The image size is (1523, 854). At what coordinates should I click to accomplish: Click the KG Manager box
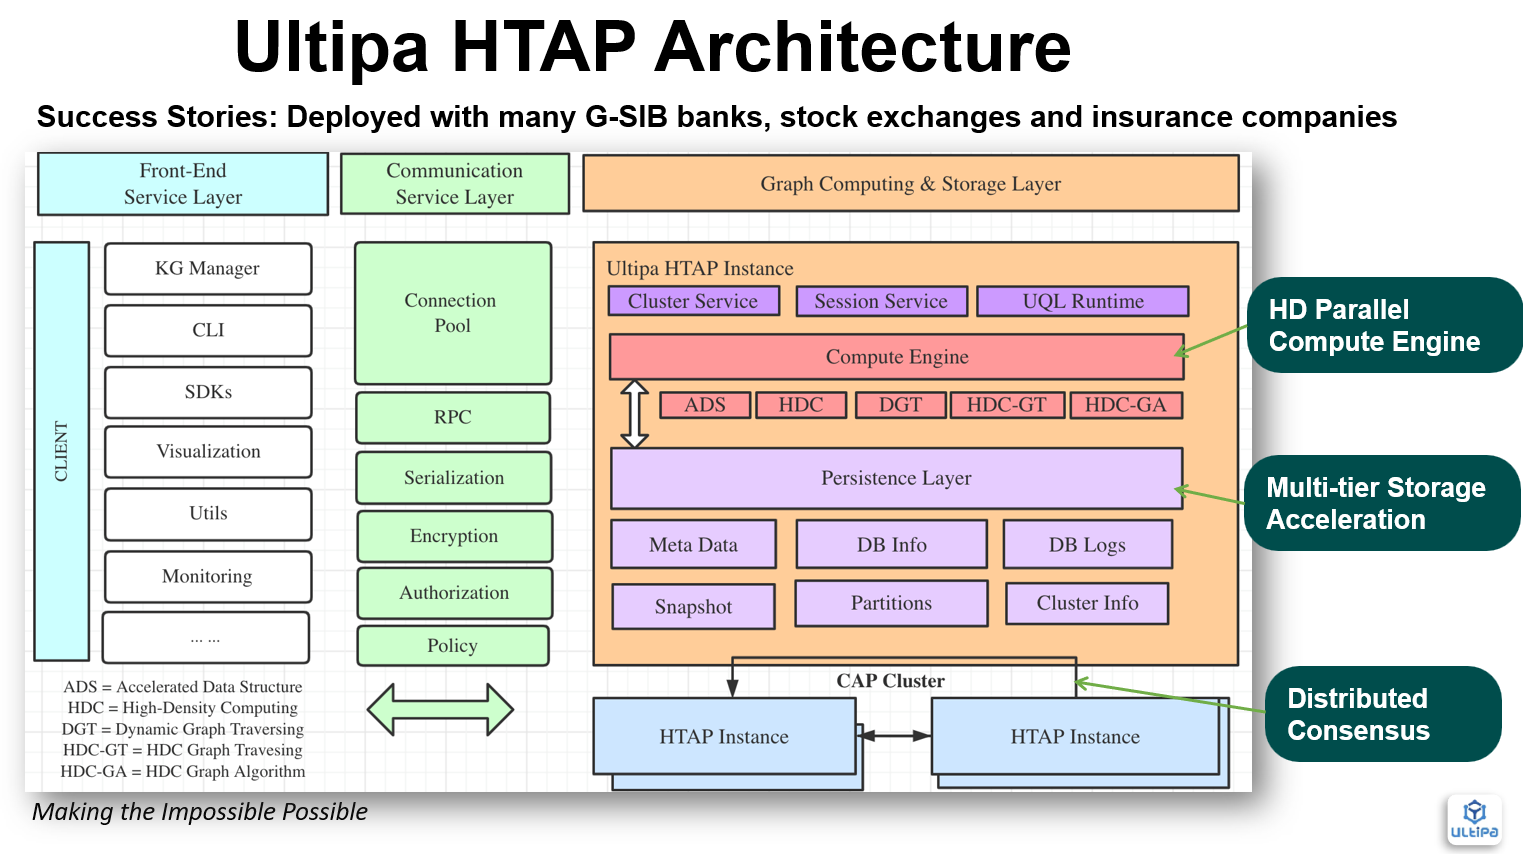pyautogui.click(x=207, y=268)
